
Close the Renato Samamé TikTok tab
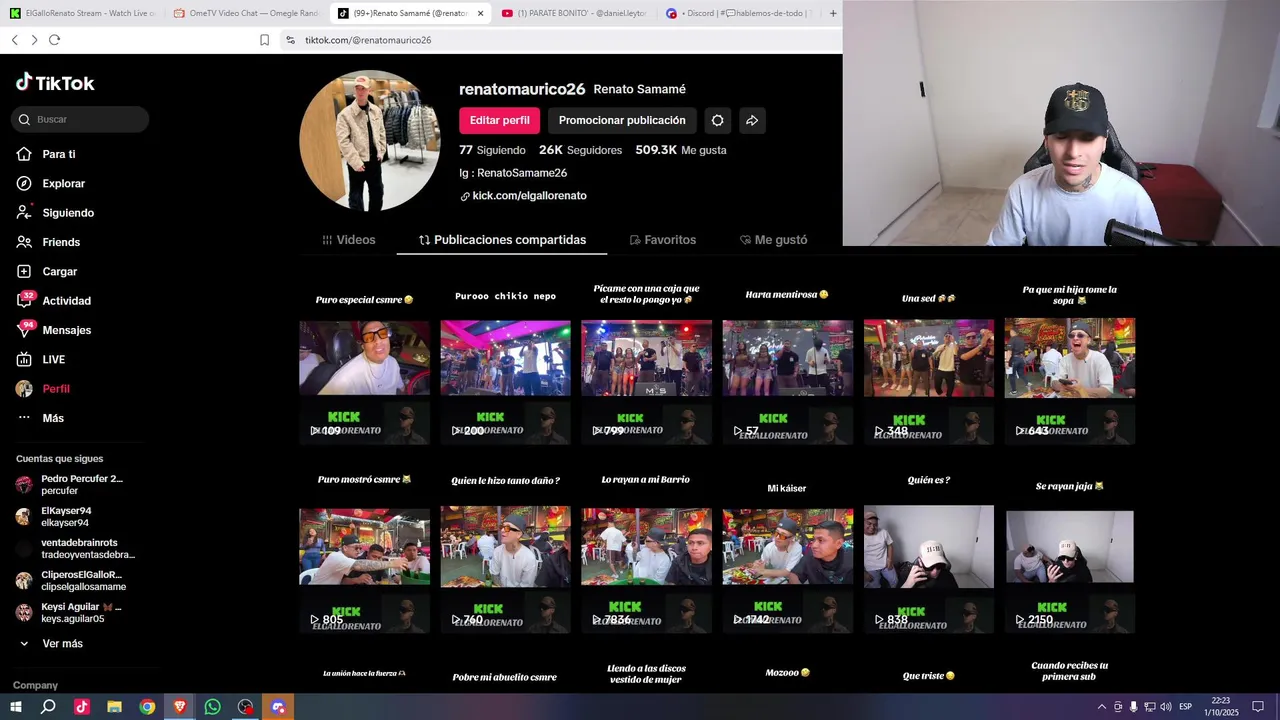(x=480, y=13)
